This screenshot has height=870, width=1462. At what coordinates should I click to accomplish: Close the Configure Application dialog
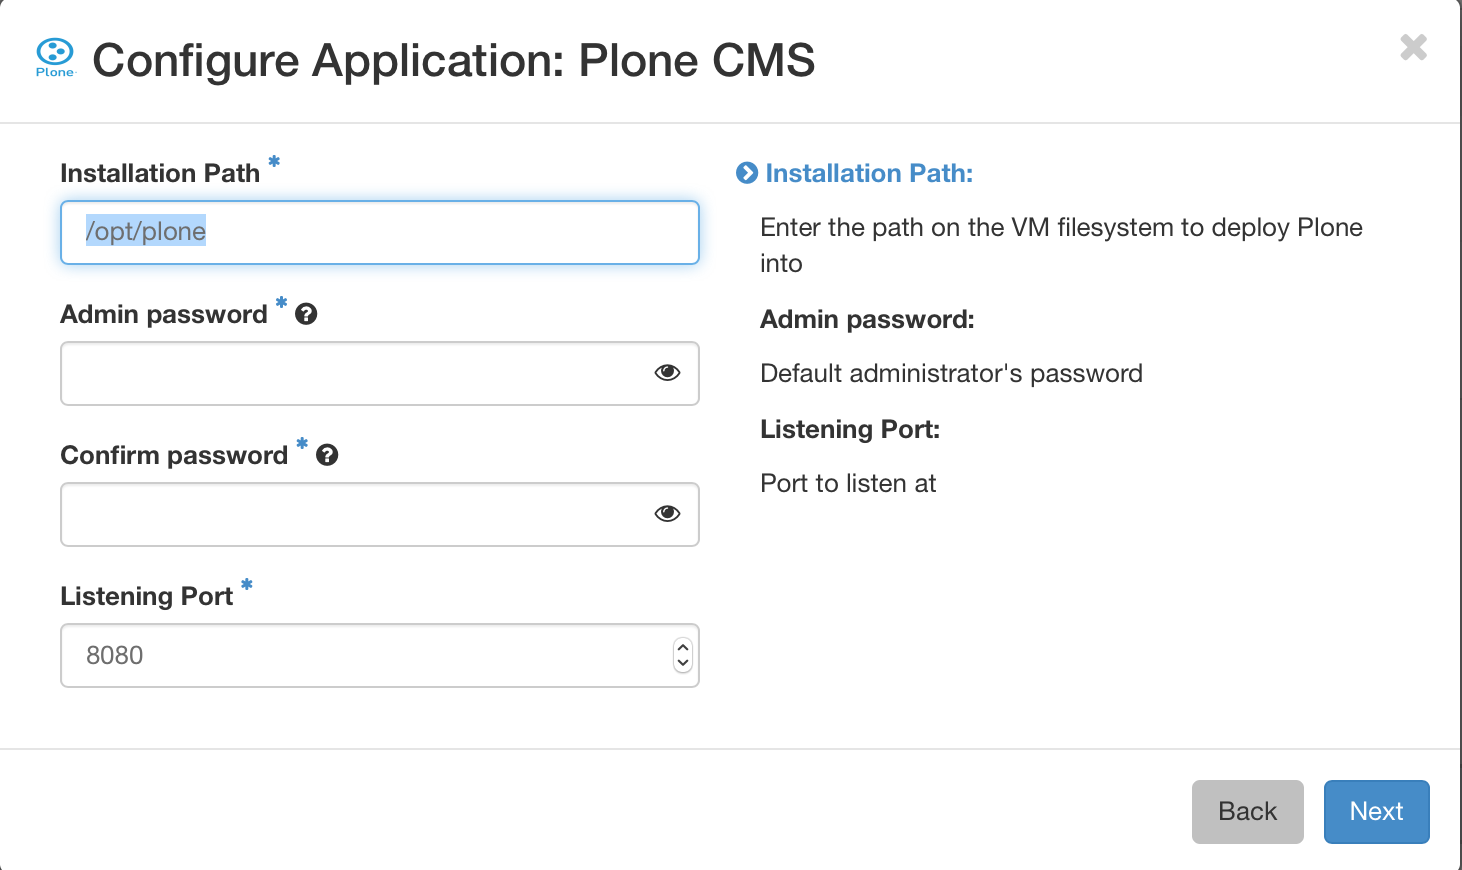[x=1413, y=47]
